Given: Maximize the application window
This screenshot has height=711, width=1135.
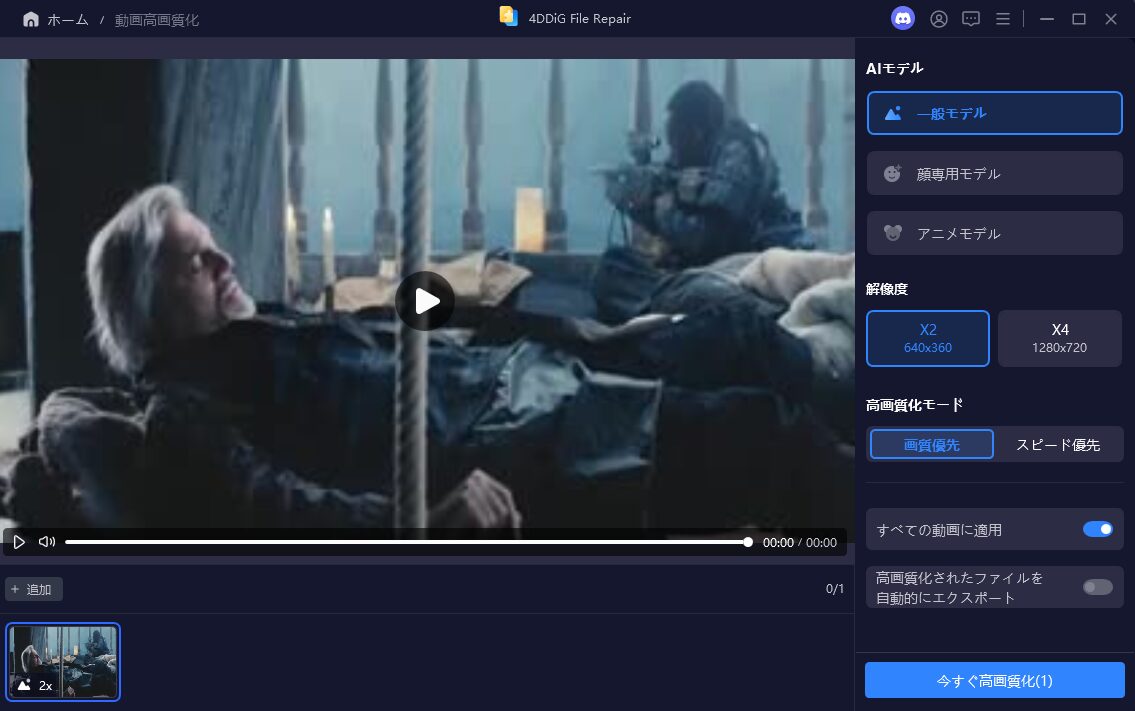Looking at the screenshot, I should [x=1079, y=20].
